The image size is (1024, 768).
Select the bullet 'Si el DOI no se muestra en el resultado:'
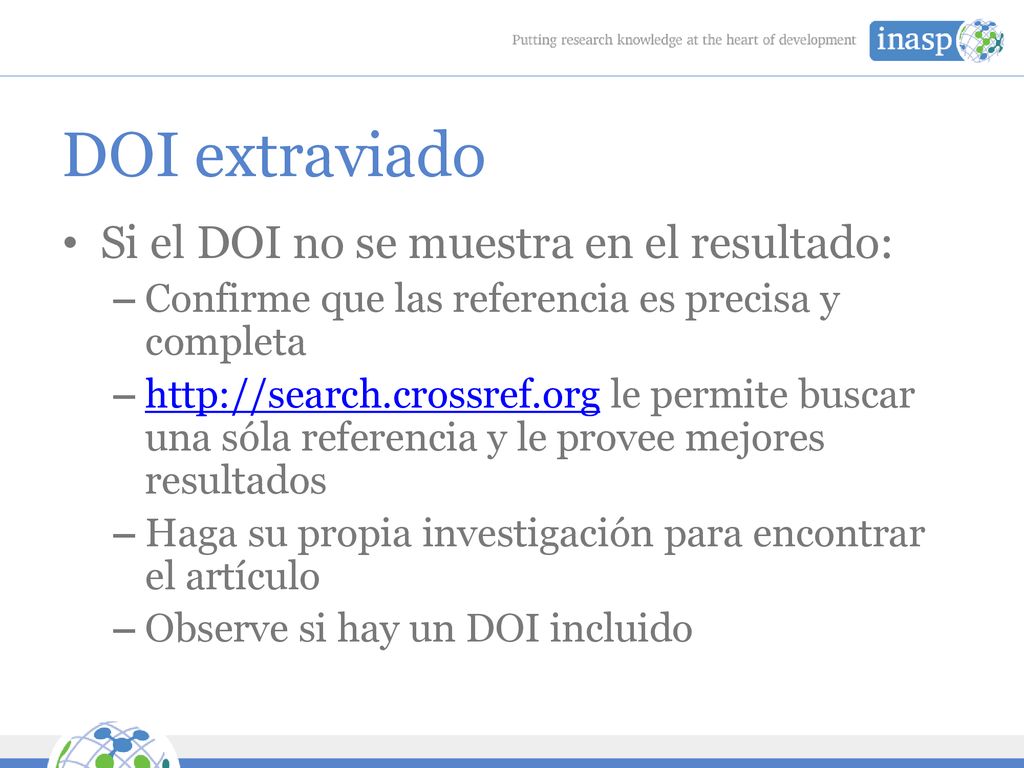[x=496, y=243]
